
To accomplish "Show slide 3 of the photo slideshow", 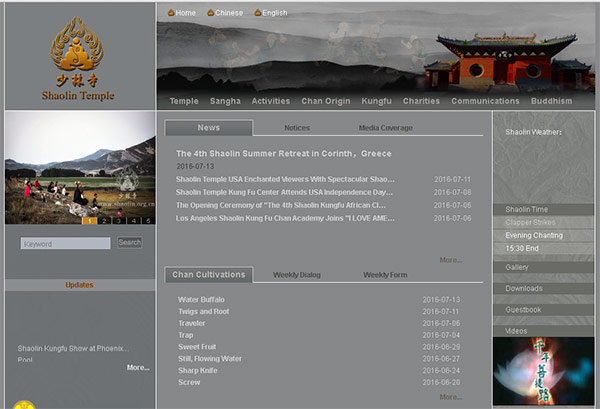I will tap(119, 220).
